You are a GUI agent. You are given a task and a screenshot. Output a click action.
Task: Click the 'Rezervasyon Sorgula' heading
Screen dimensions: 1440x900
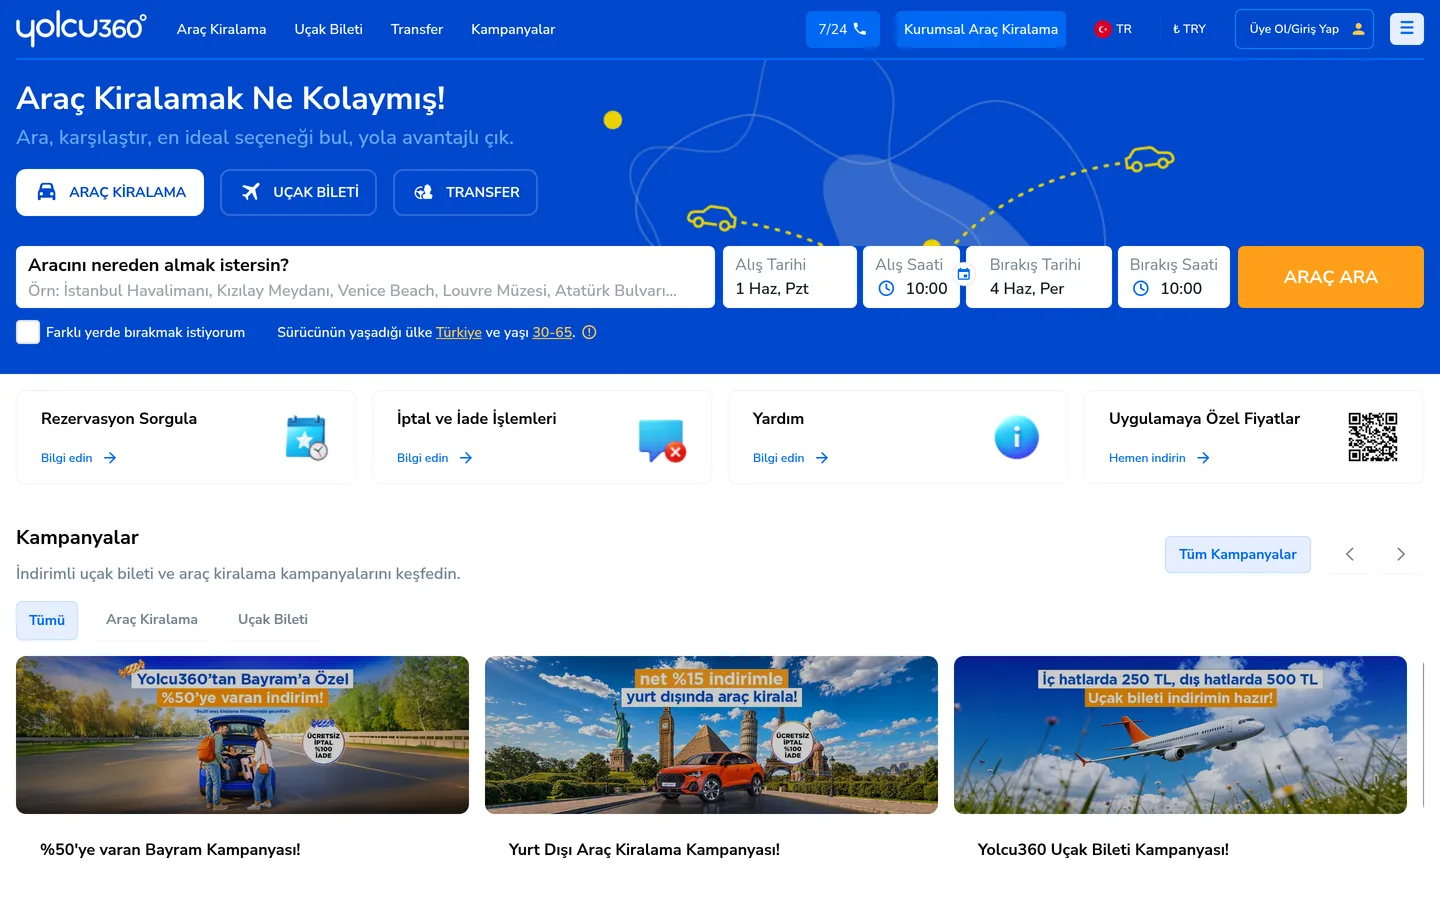pyautogui.click(x=119, y=419)
